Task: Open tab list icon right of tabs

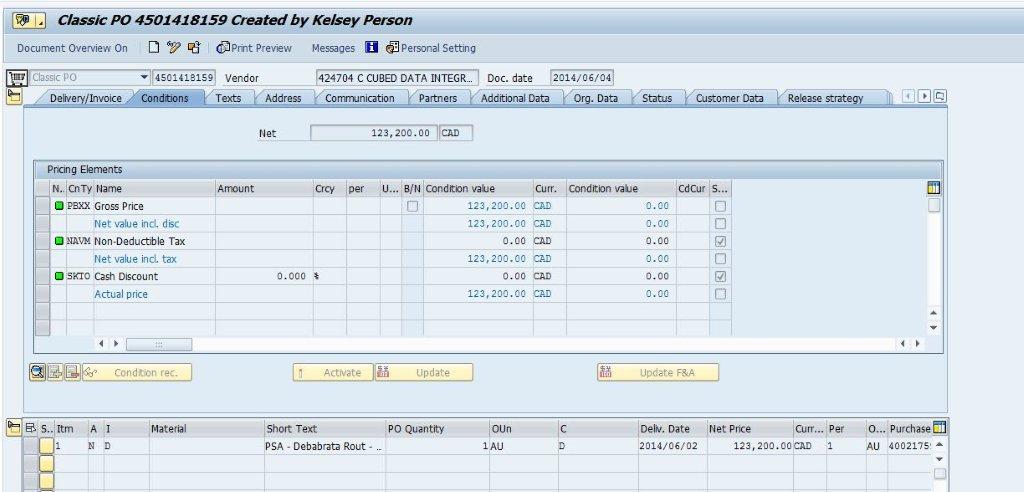Action: click(940, 97)
